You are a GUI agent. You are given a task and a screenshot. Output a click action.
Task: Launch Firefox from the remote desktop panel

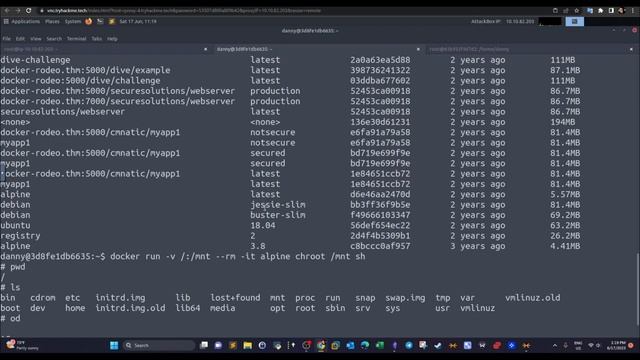89,21
